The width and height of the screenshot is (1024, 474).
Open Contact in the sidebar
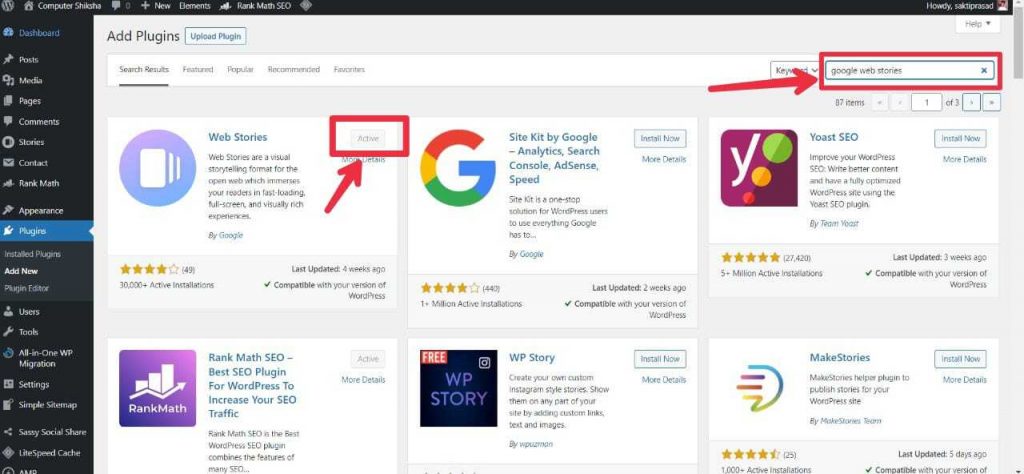click(x=33, y=163)
